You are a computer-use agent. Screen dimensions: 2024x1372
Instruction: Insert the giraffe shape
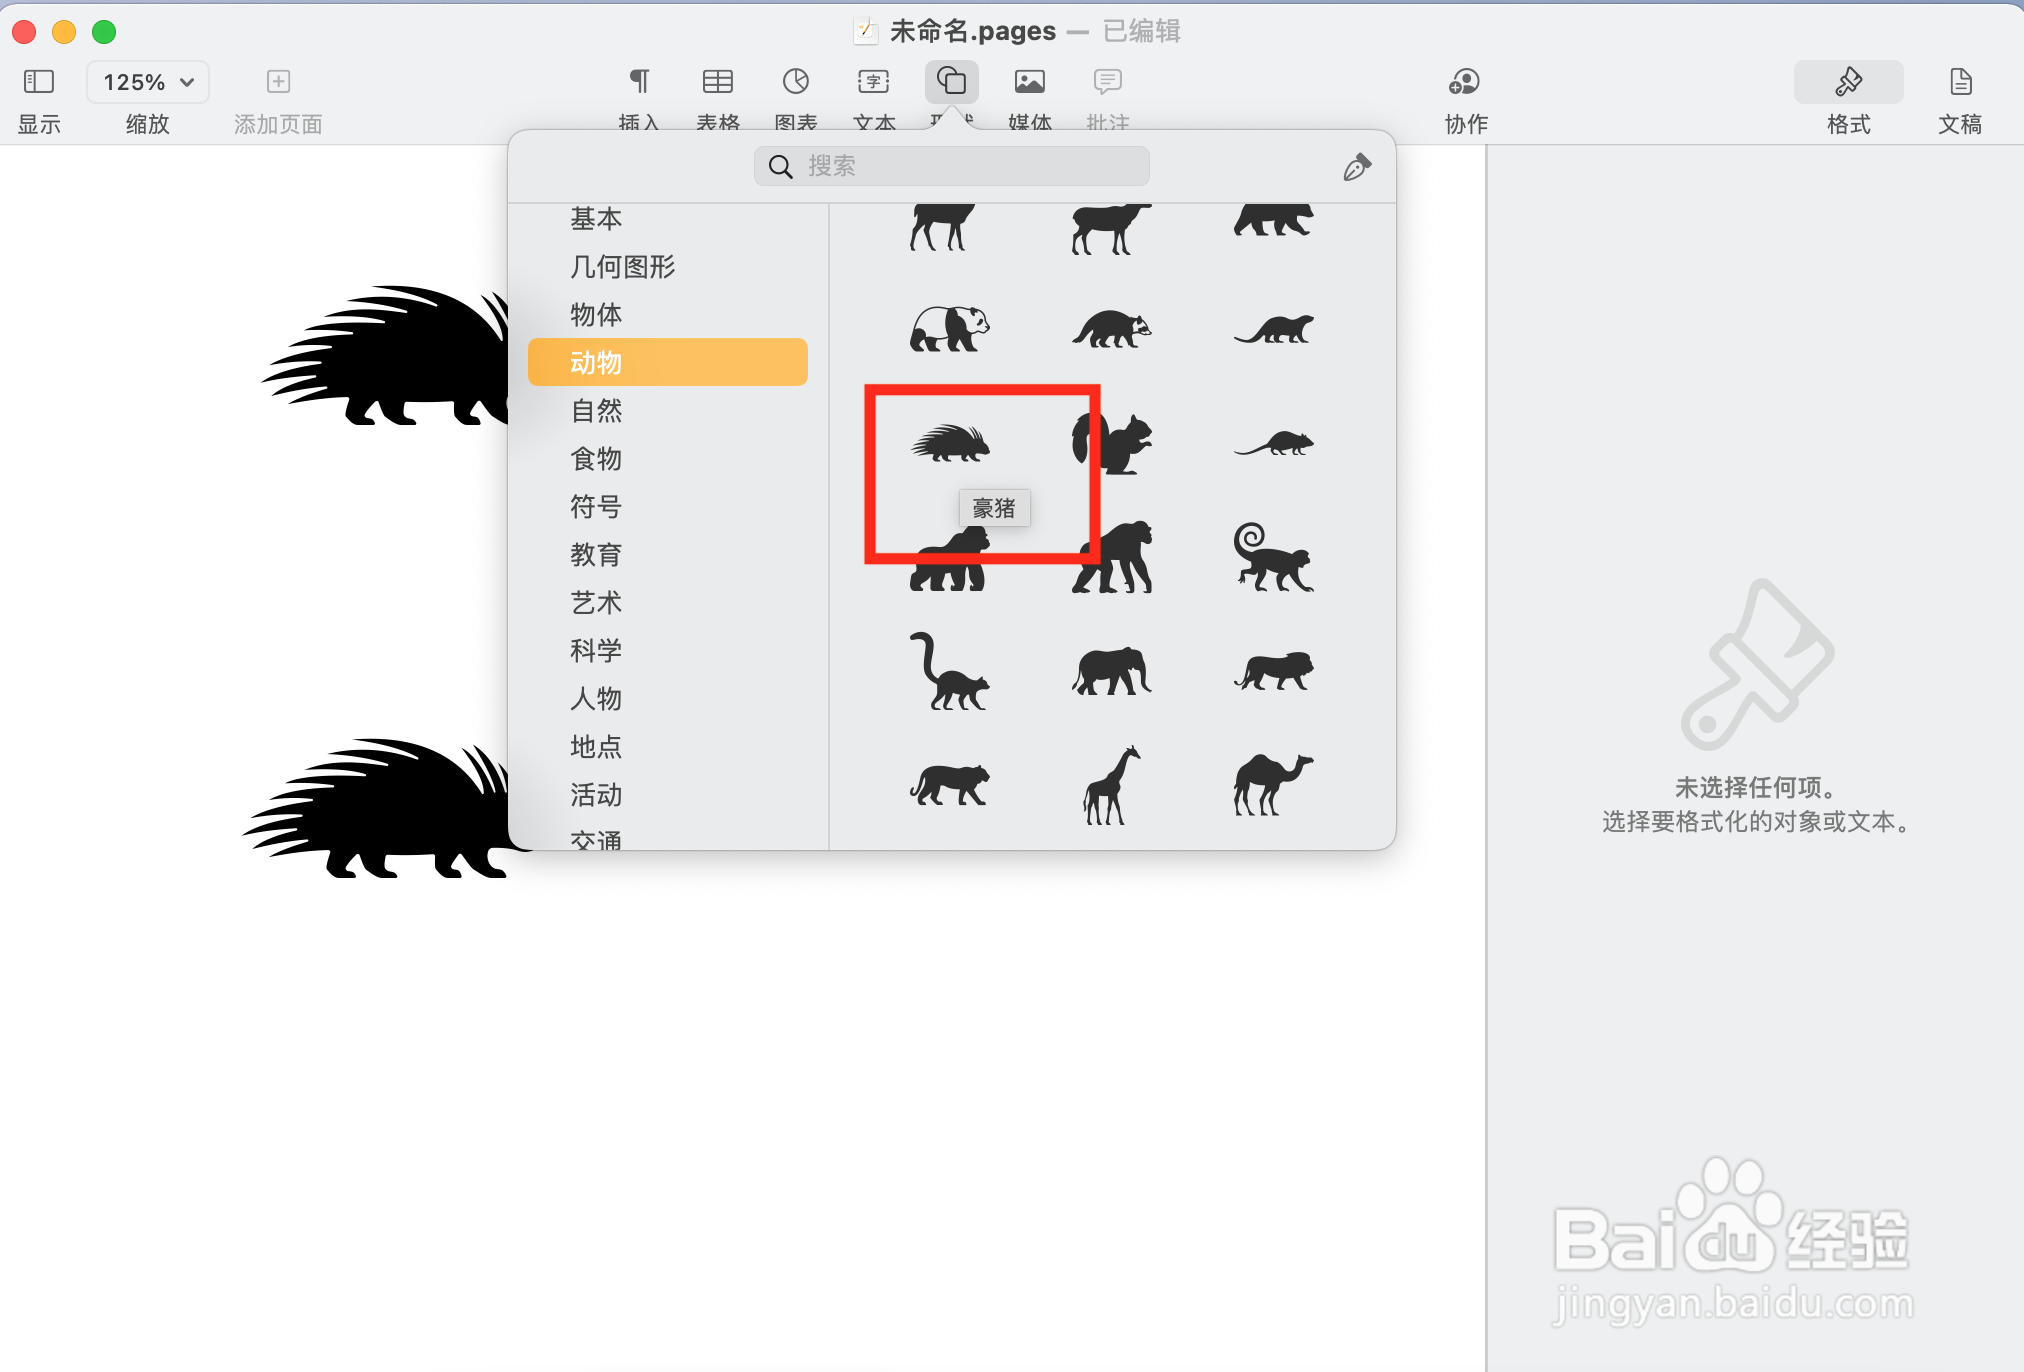coord(1111,785)
